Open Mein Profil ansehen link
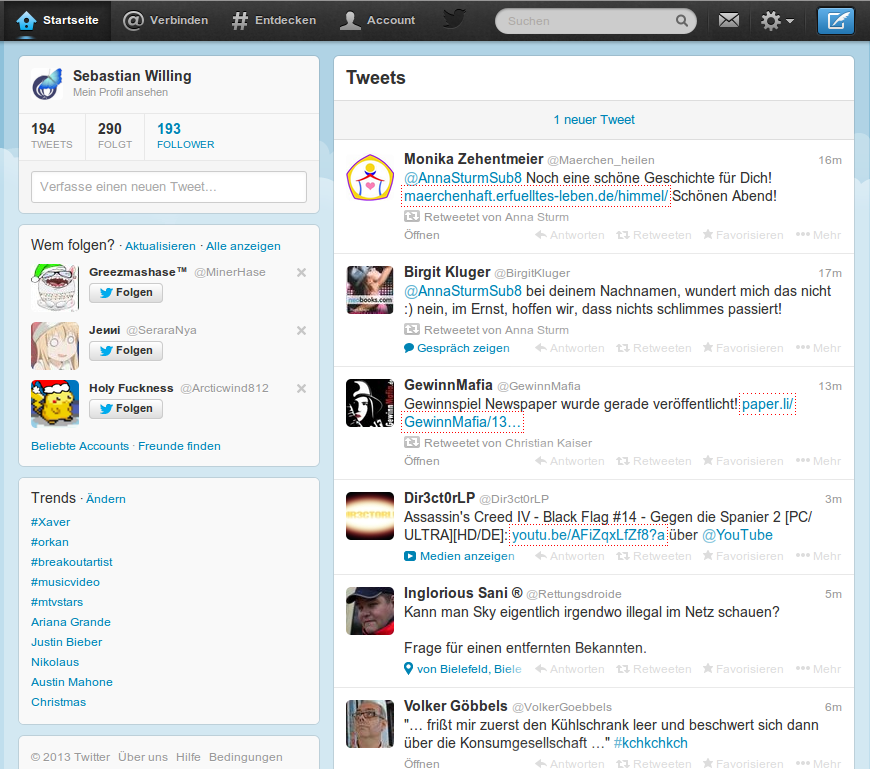Image resolution: width=870 pixels, height=769 pixels. [120, 92]
